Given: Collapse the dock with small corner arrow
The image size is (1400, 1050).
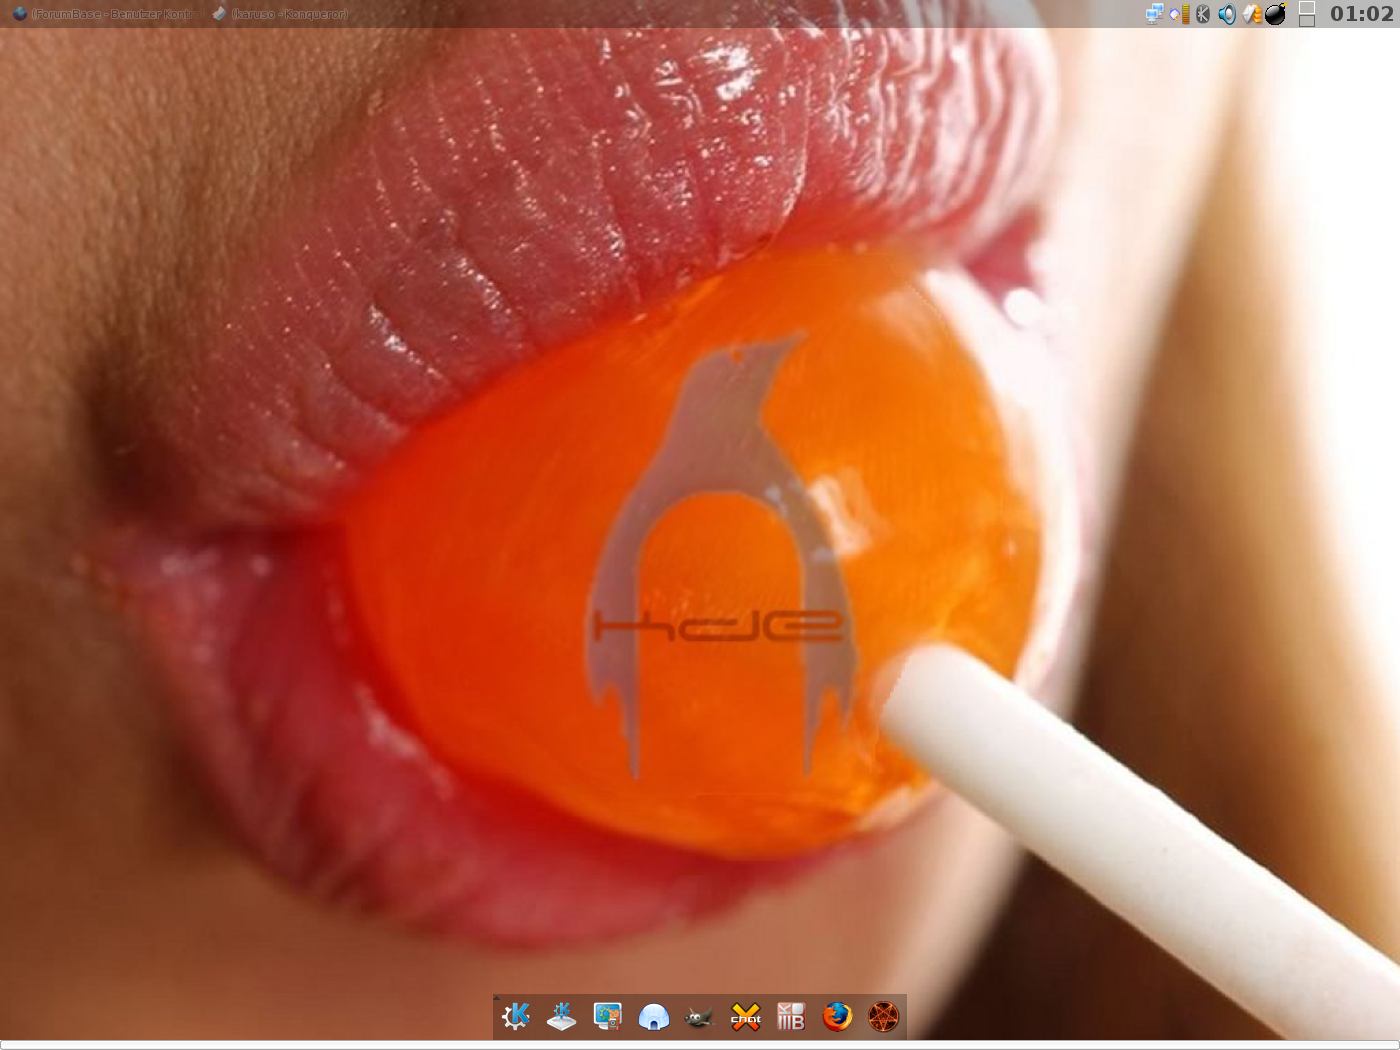Looking at the screenshot, I should pos(496,997).
